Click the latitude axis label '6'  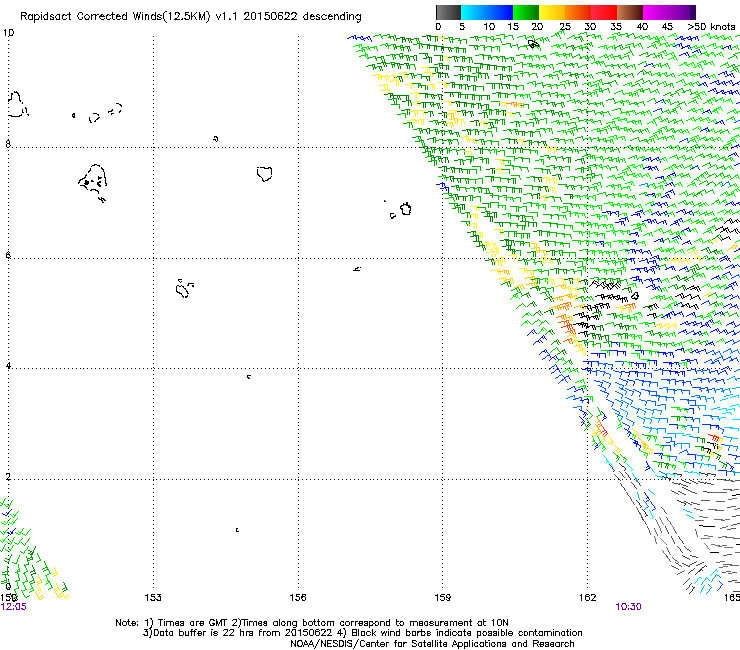tap(8, 255)
